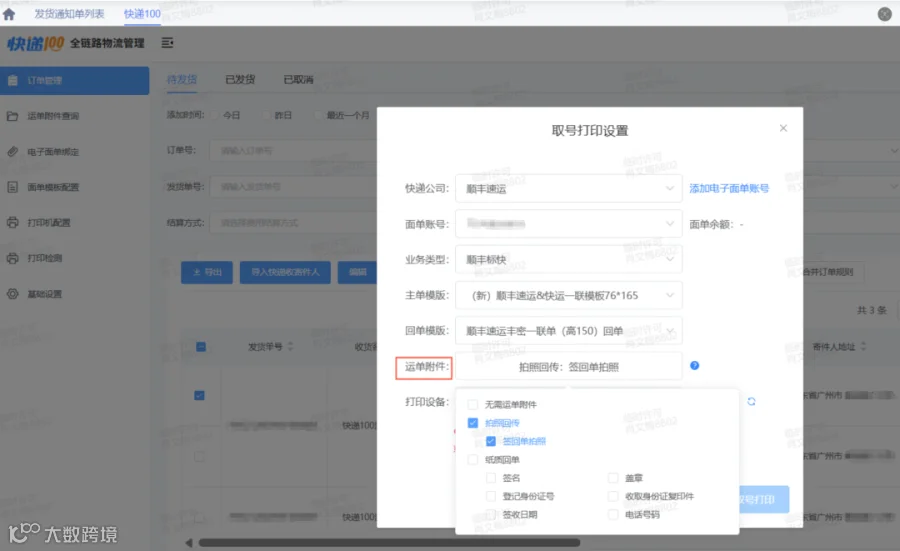
Task: Open the 回单模版 dropdown
Action: pos(568,331)
